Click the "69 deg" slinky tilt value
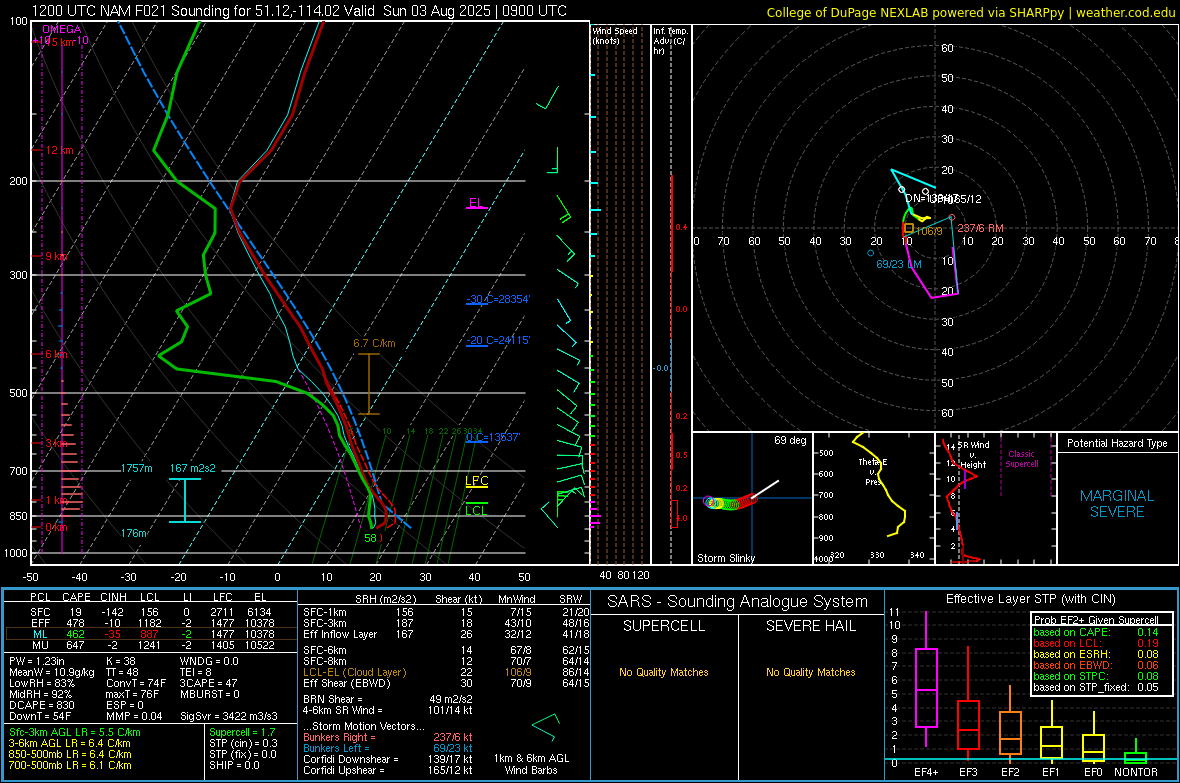This screenshot has width=1180, height=783. (x=790, y=440)
